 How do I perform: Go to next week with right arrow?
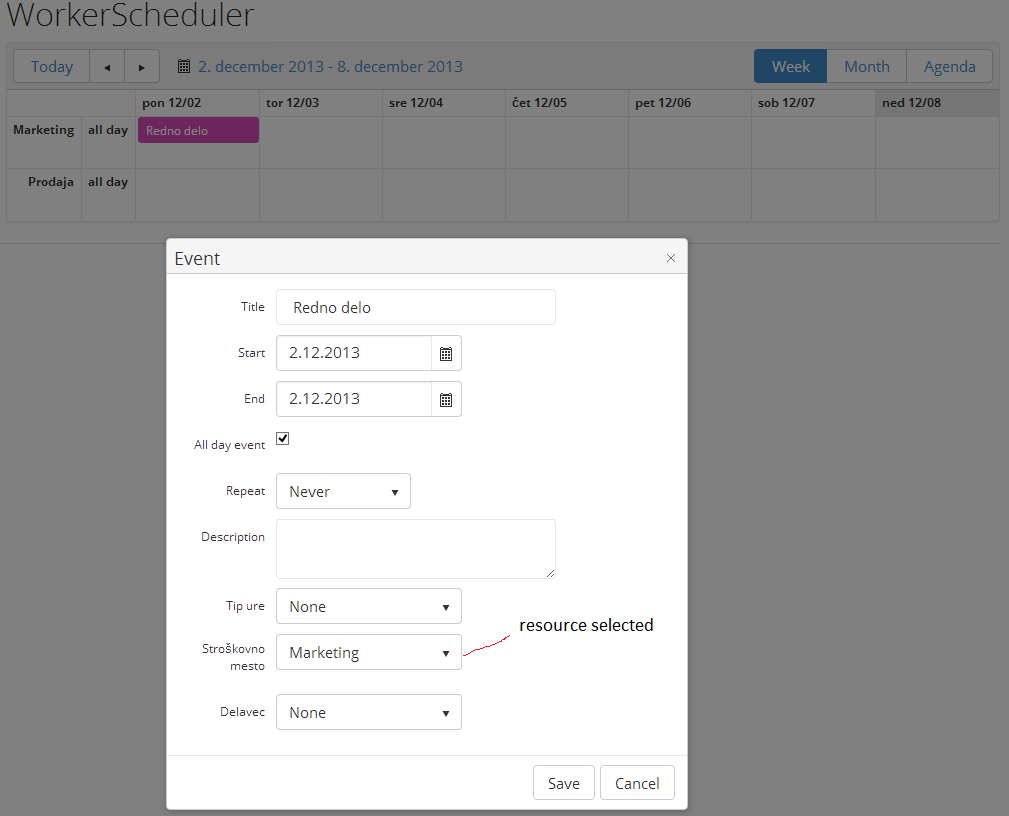[x=142, y=66]
